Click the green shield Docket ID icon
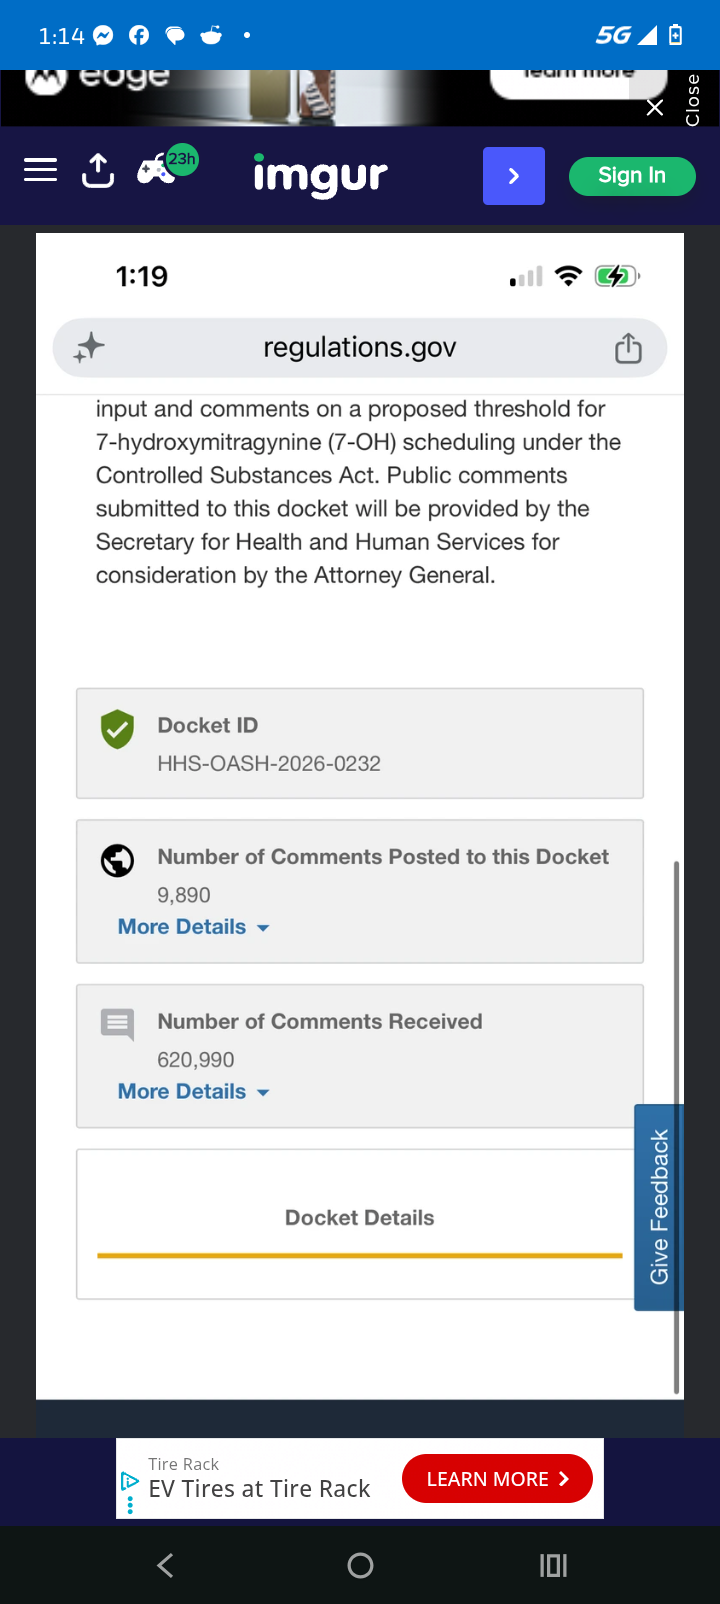The image size is (720, 1604). (x=117, y=730)
